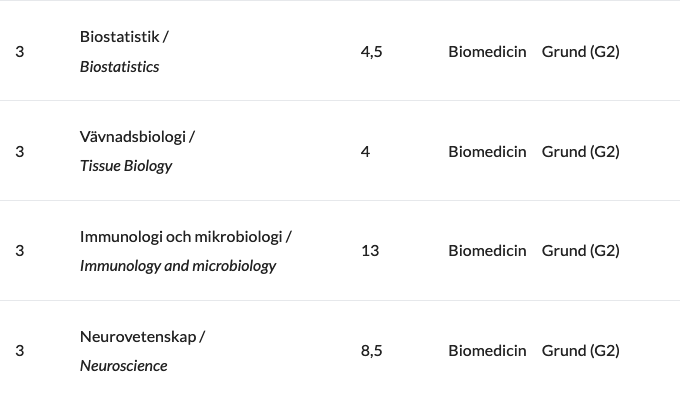Click the italic Biostatistics English title
This screenshot has height=395, width=685.
pyautogui.click(x=119, y=66)
